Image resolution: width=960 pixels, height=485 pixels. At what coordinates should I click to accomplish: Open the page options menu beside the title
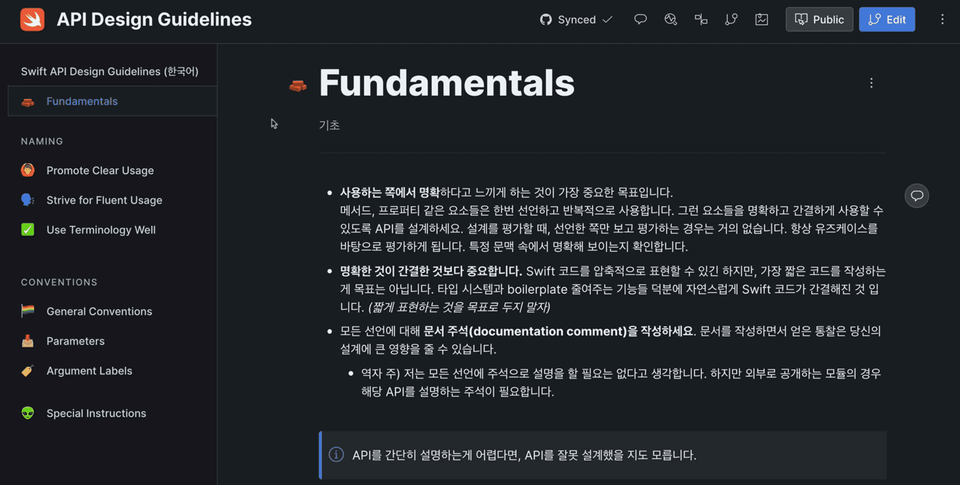pos(871,83)
